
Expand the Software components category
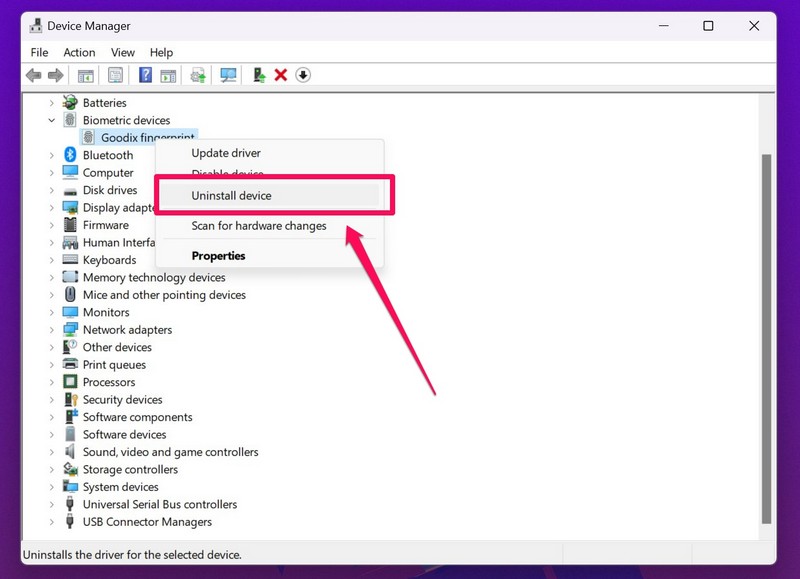52,417
